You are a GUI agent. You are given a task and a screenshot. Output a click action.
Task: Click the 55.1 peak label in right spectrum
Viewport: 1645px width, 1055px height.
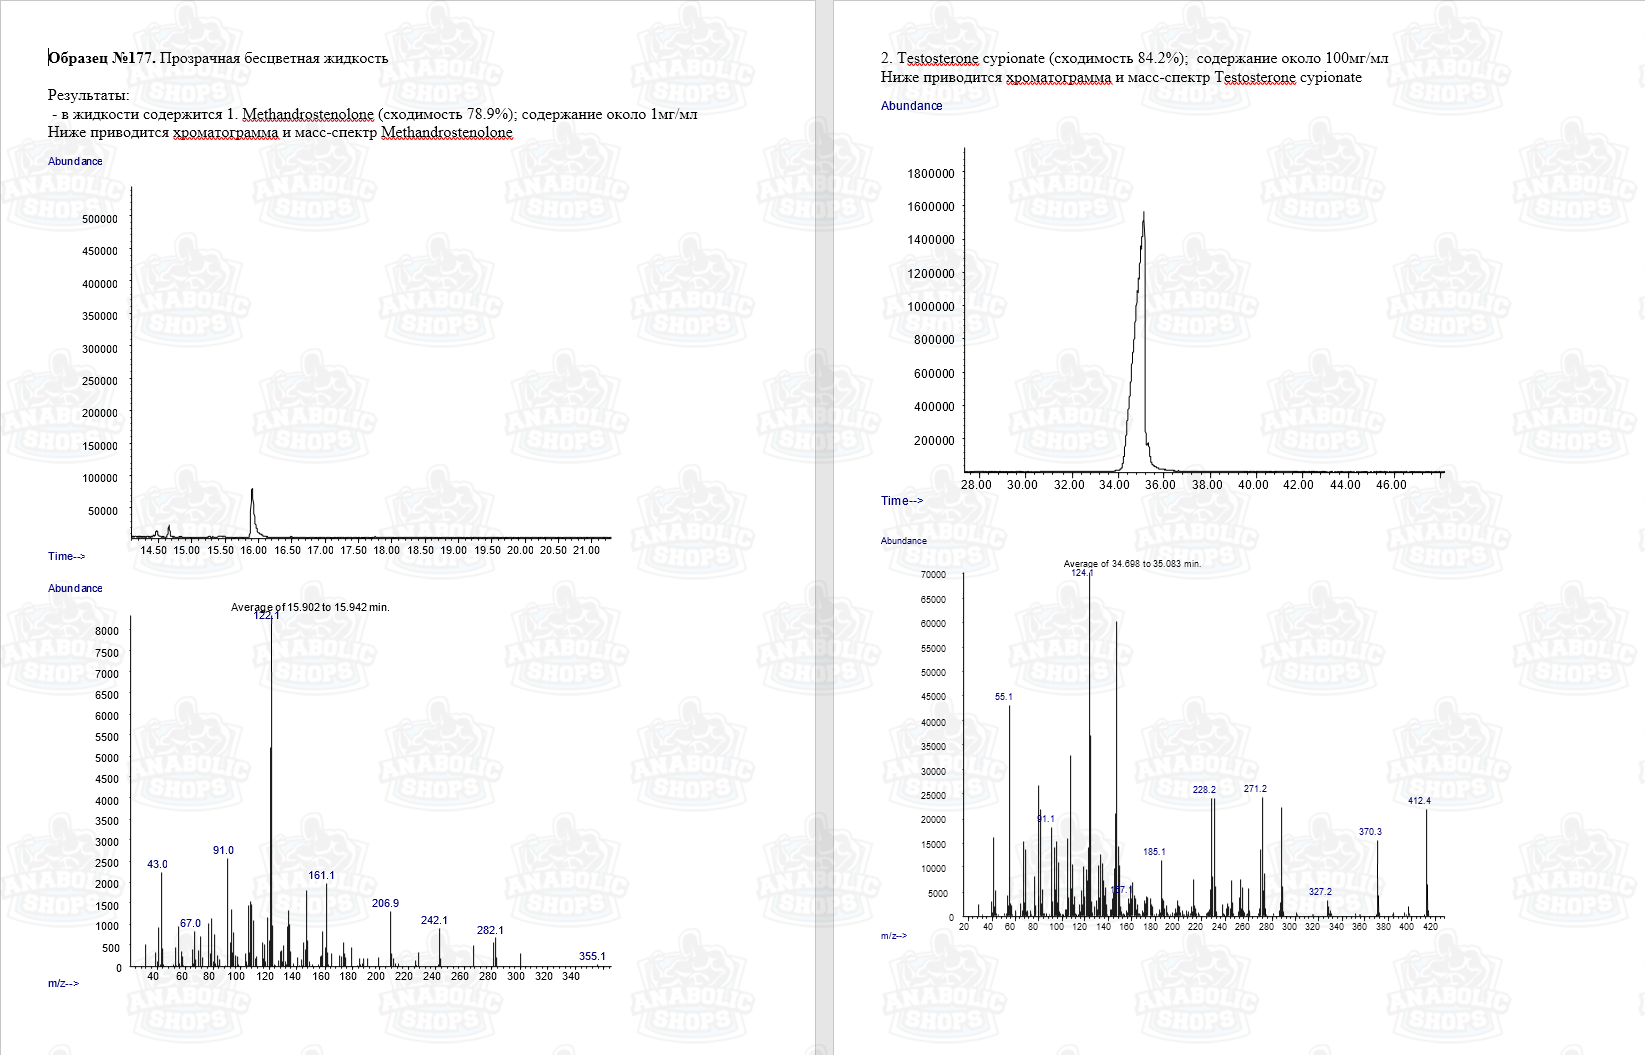tap(1003, 696)
